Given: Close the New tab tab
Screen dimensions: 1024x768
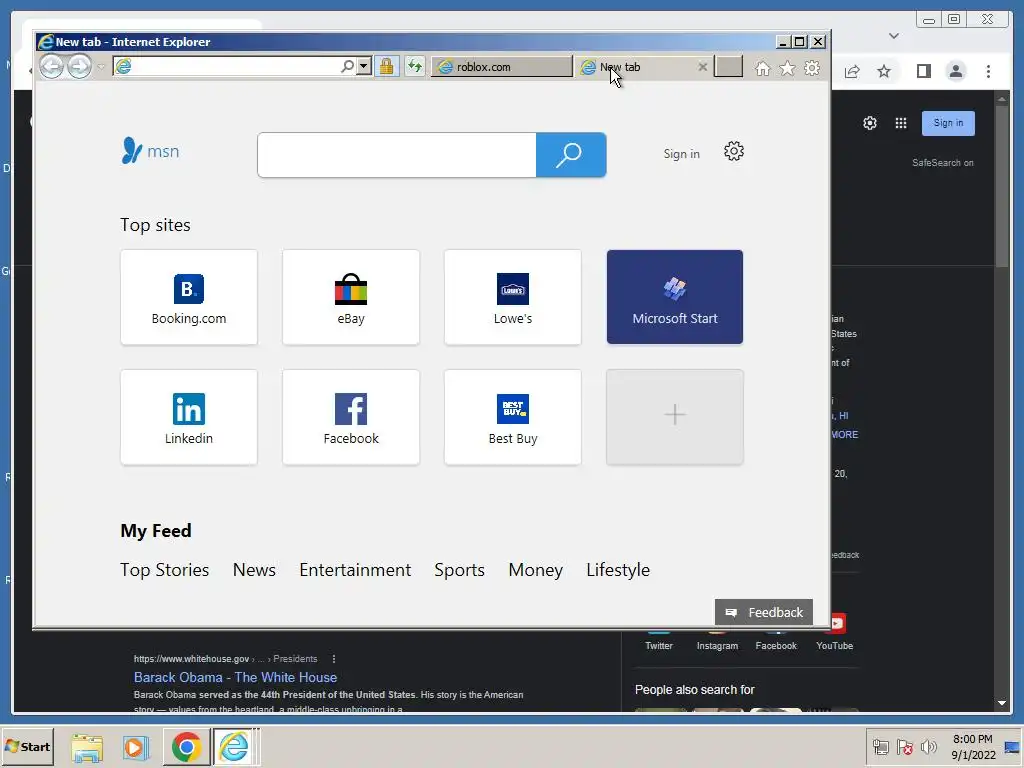Looking at the screenshot, I should [702, 67].
